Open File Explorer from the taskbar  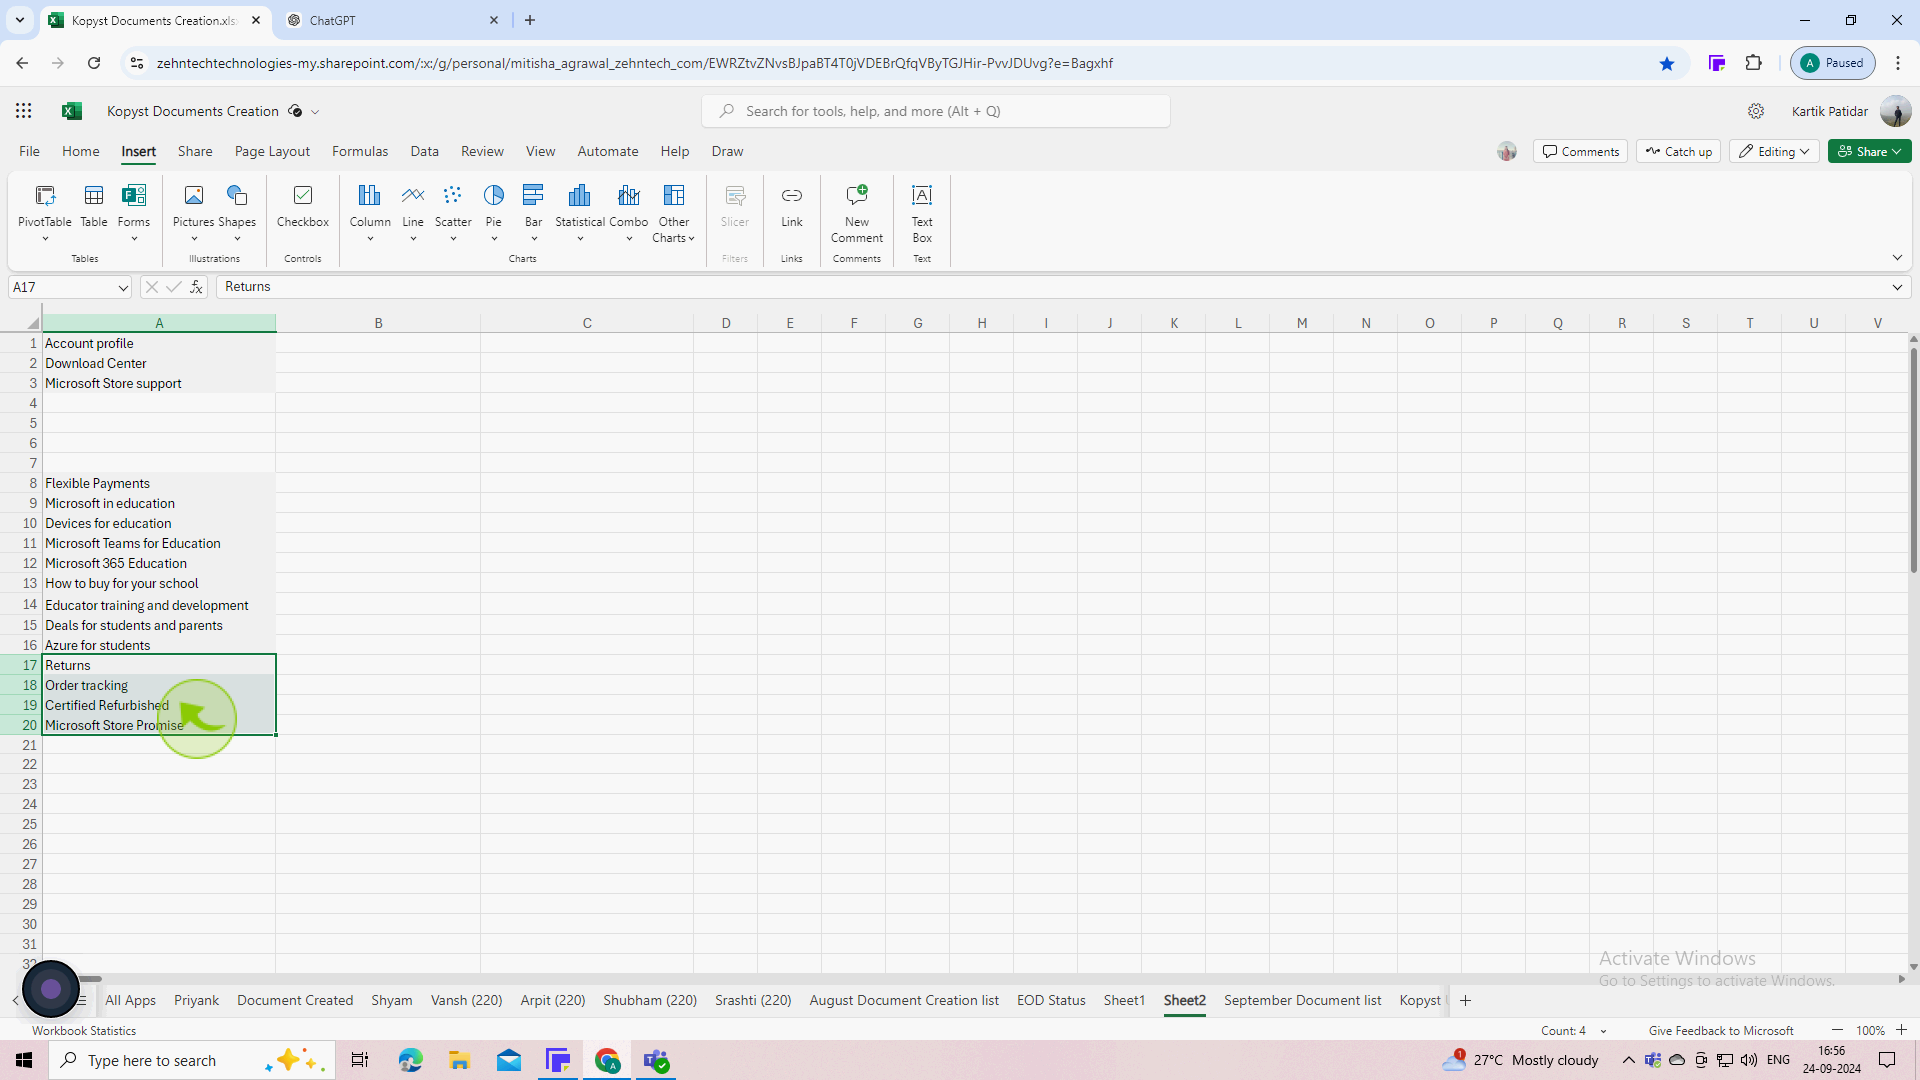[459, 1060]
